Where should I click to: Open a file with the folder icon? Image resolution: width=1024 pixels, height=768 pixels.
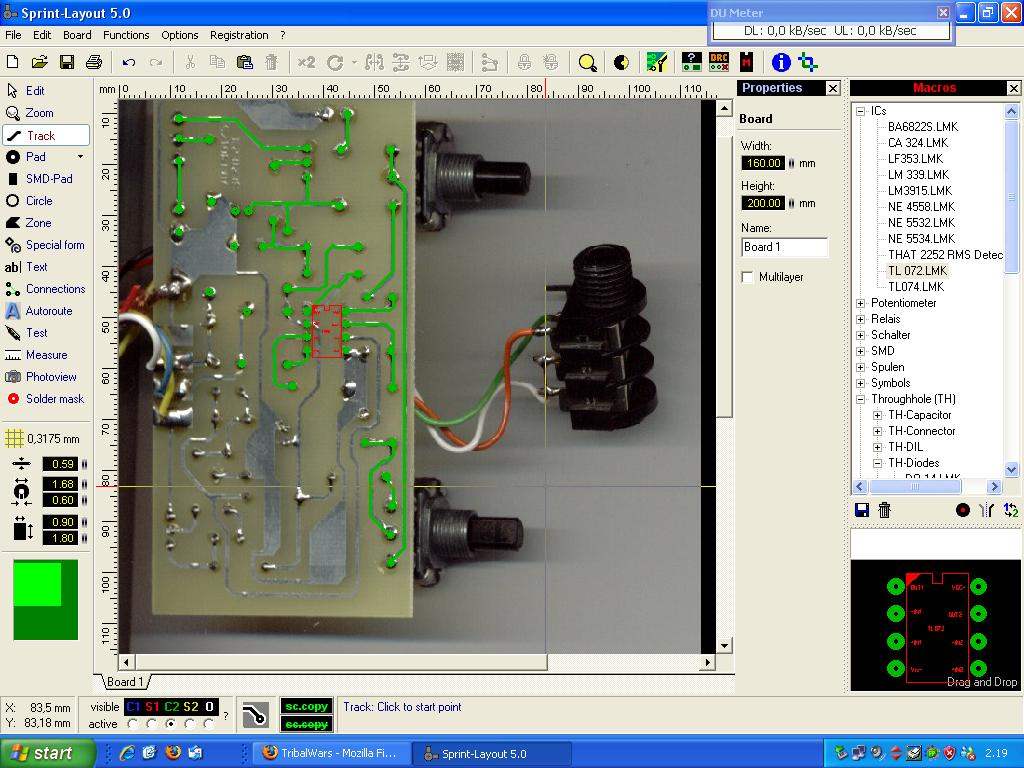click(x=39, y=63)
